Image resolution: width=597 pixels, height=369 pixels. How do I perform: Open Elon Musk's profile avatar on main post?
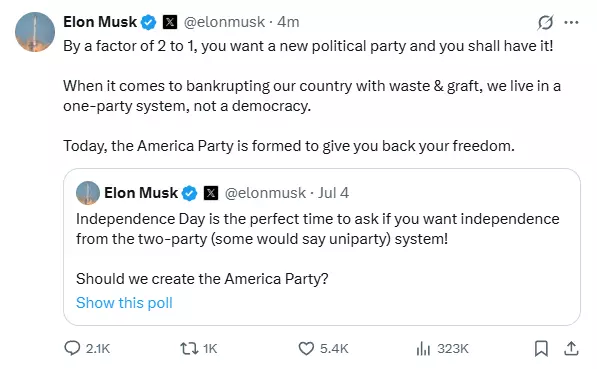point(35,32)
